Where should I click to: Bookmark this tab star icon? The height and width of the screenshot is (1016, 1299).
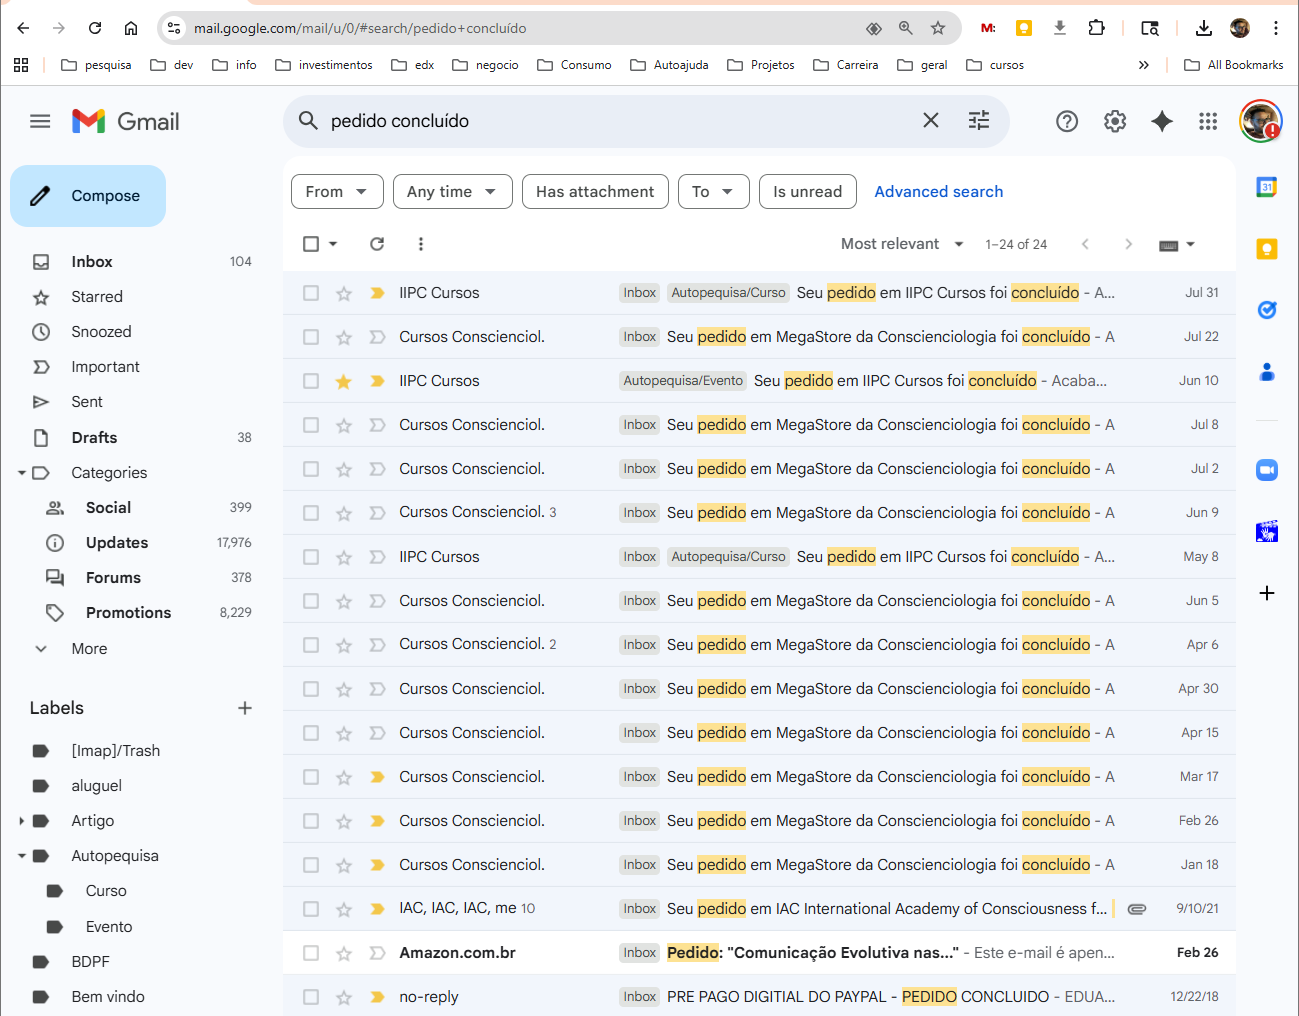point(938,28)
